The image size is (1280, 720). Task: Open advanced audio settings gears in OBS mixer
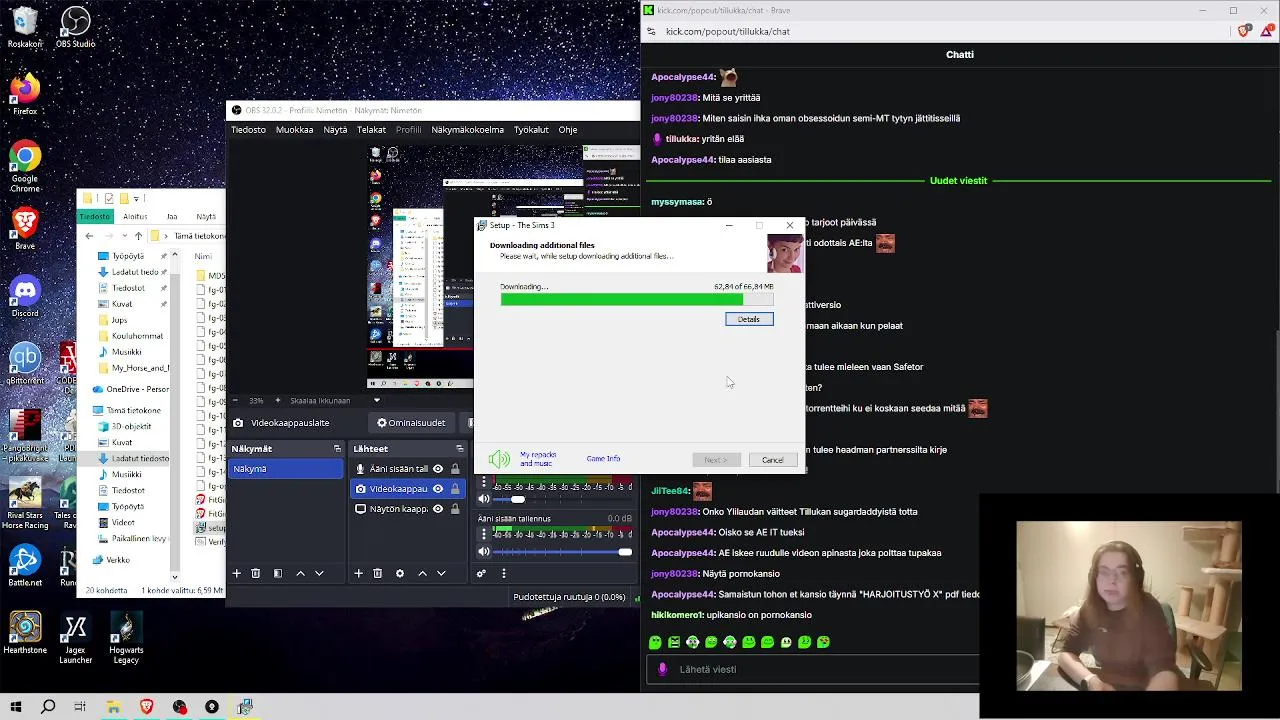pos(481,573)
